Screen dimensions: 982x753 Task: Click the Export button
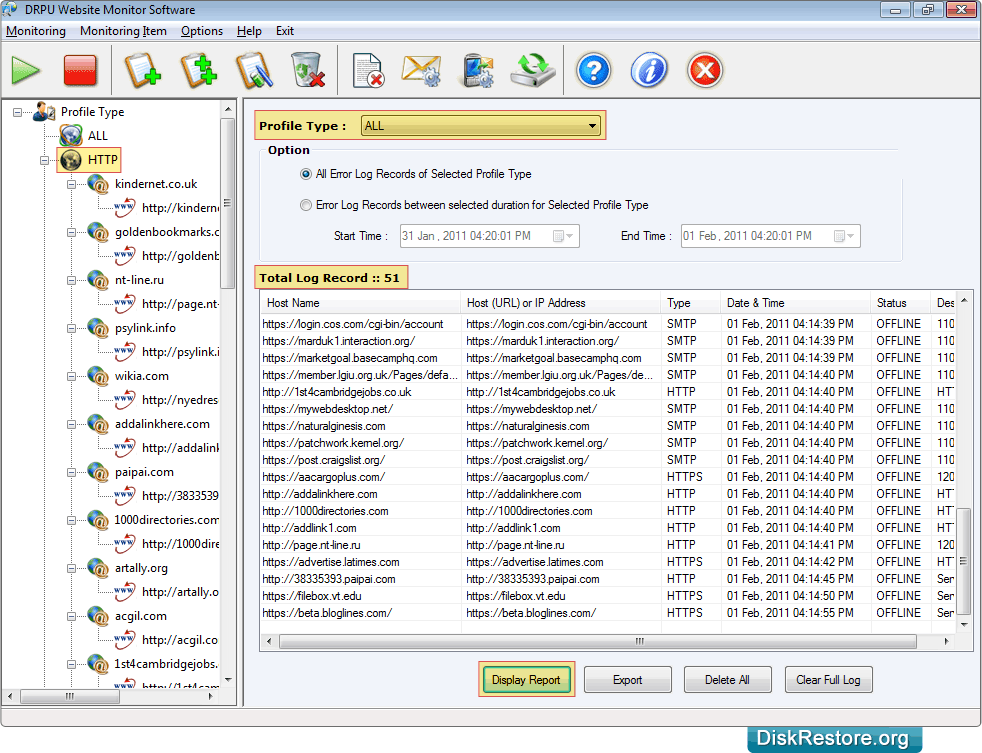(628, 680)
